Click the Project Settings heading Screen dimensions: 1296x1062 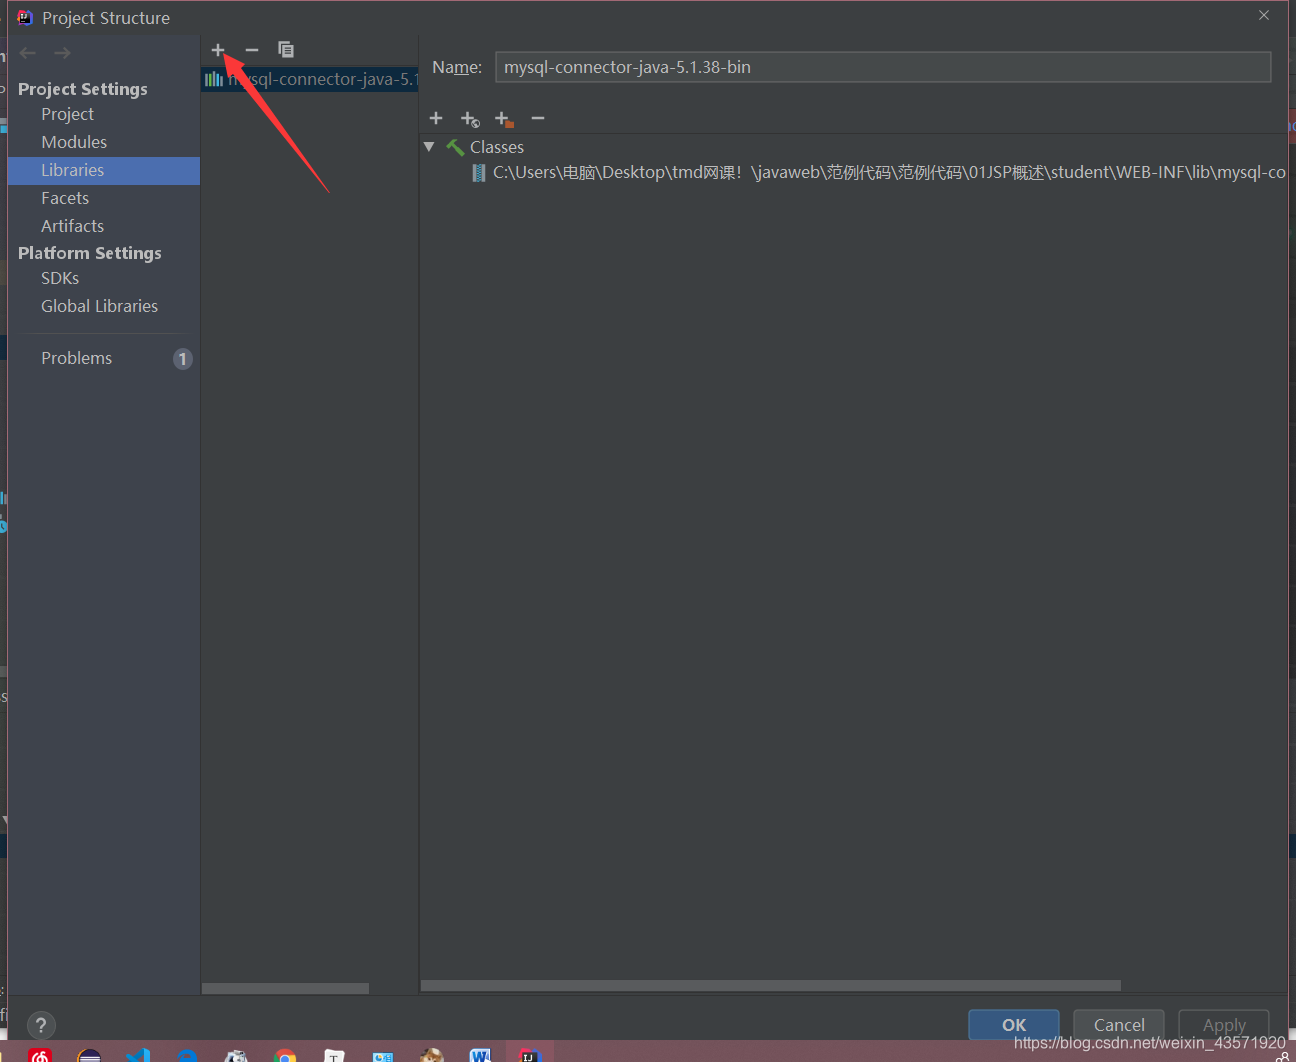pyautogui.click(x=83, y=89)
